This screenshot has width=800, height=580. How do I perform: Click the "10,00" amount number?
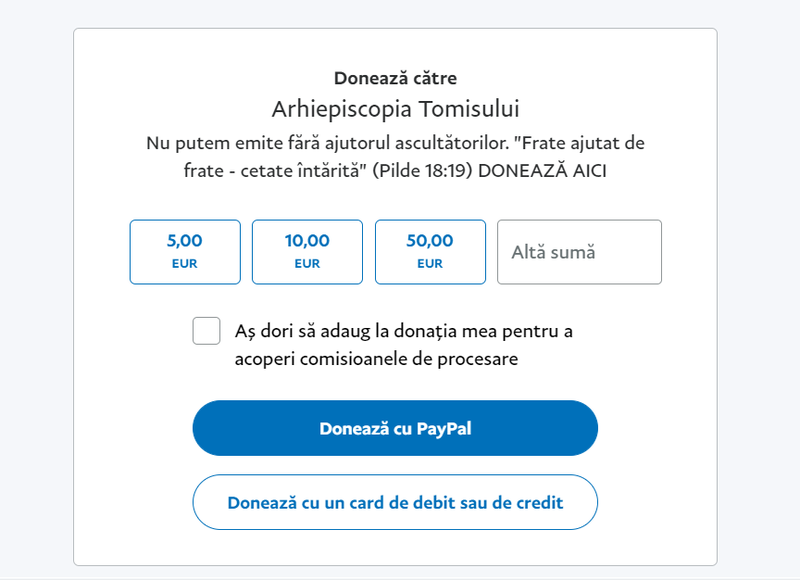[307, 241]
